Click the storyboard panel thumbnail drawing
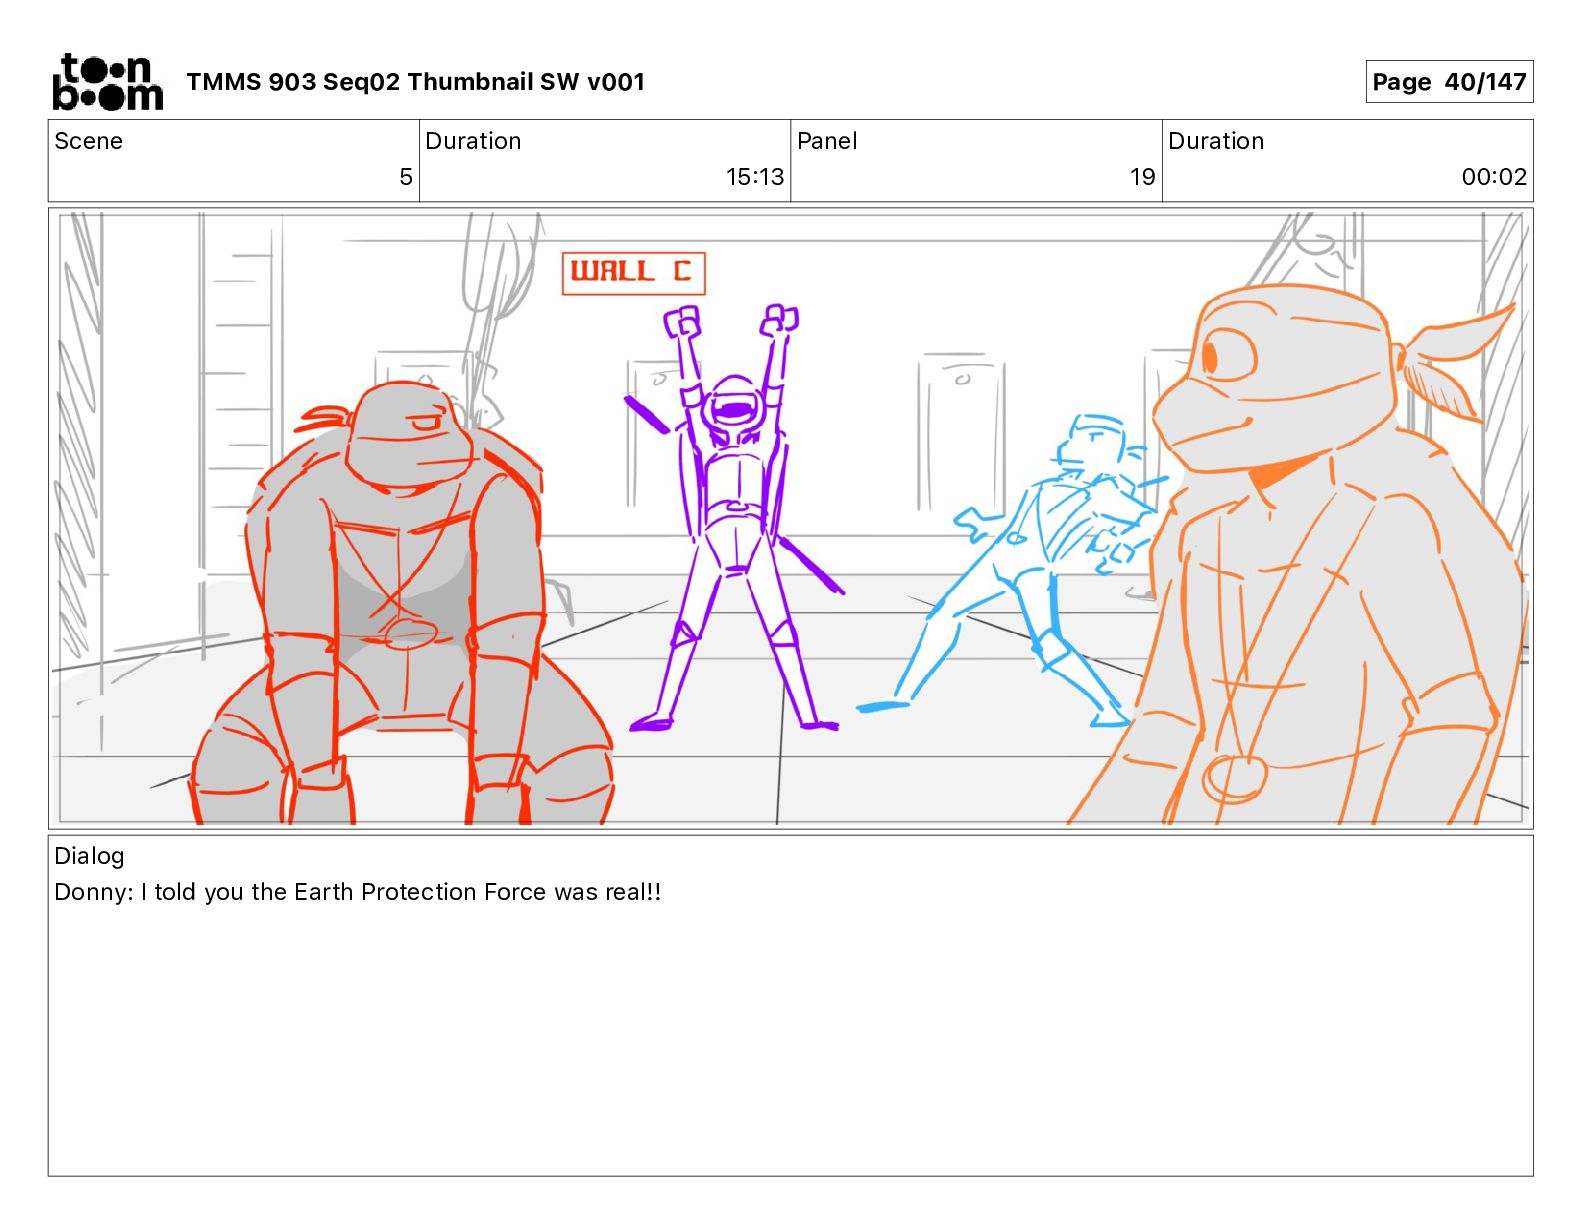 coord(791,518)
